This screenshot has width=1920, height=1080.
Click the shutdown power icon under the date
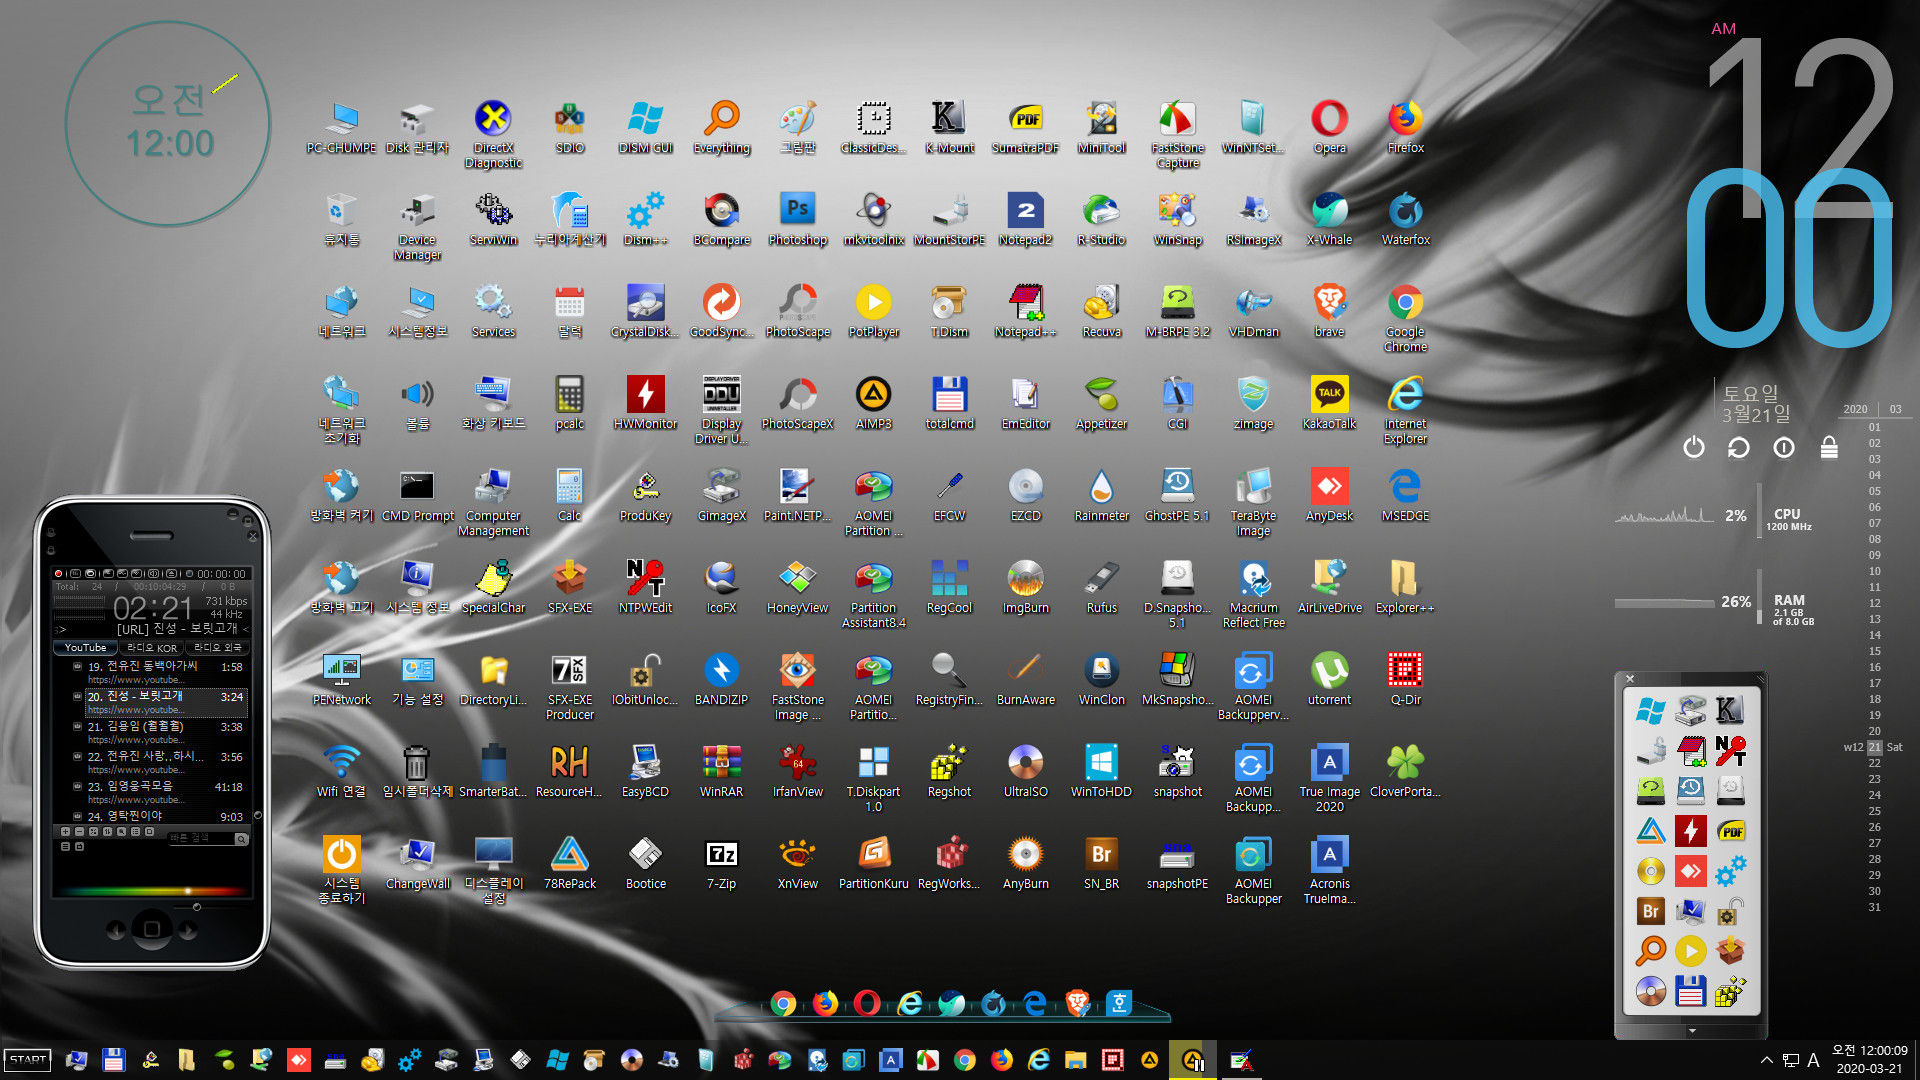[x=1693, y=447]
